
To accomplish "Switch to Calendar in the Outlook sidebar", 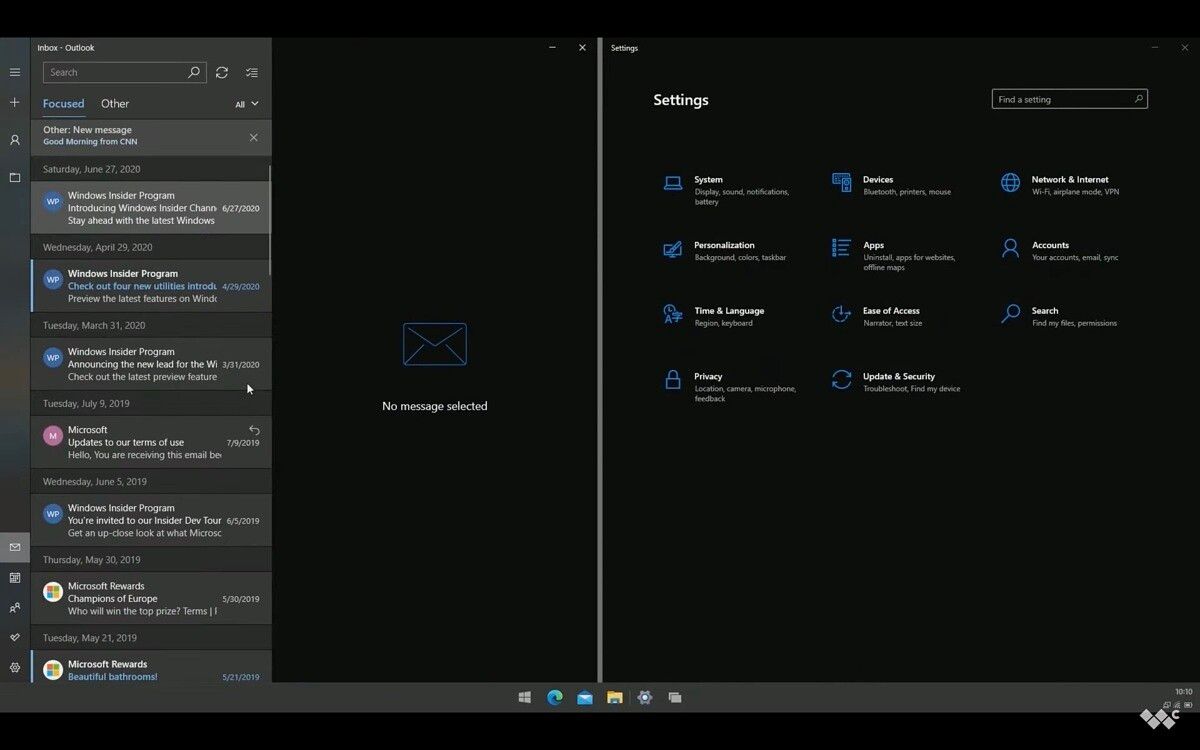I will click(14, 577).
